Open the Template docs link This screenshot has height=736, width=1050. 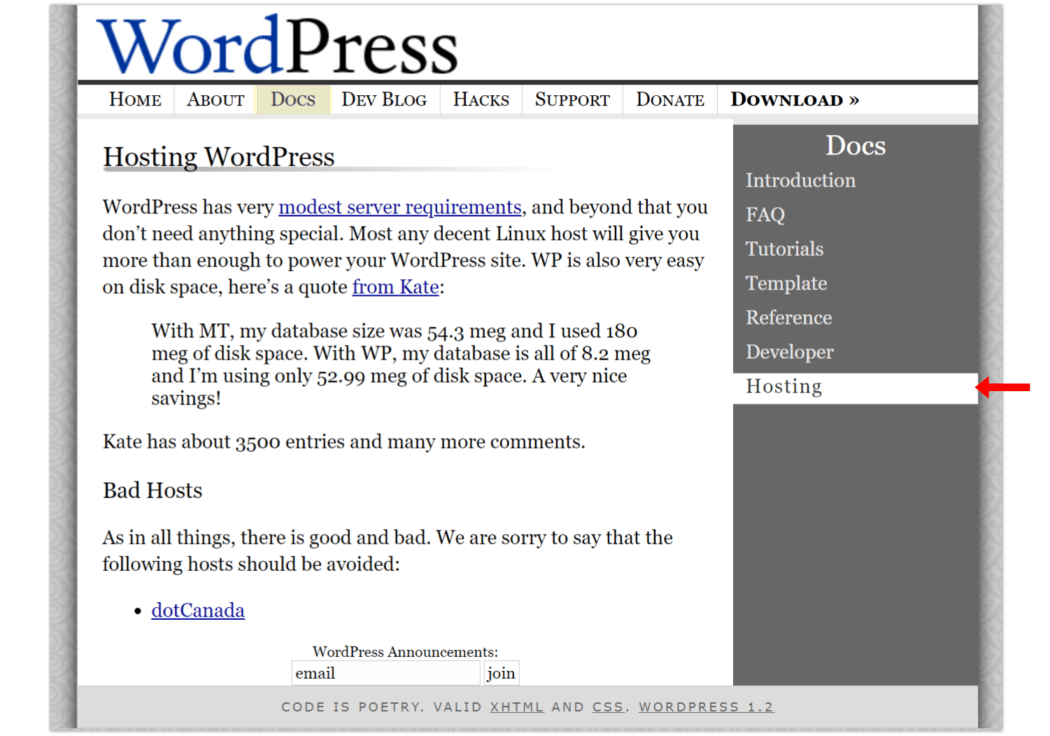[786, 284]
